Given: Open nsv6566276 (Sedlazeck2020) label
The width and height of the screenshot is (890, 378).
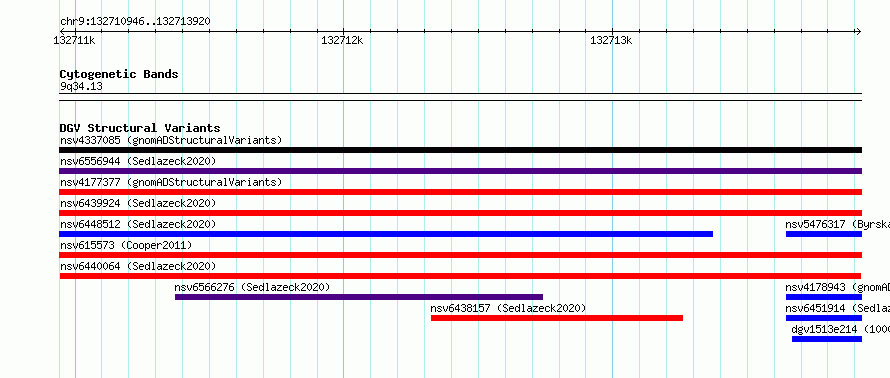Looking at the screenshot, I should pos(253,287).
